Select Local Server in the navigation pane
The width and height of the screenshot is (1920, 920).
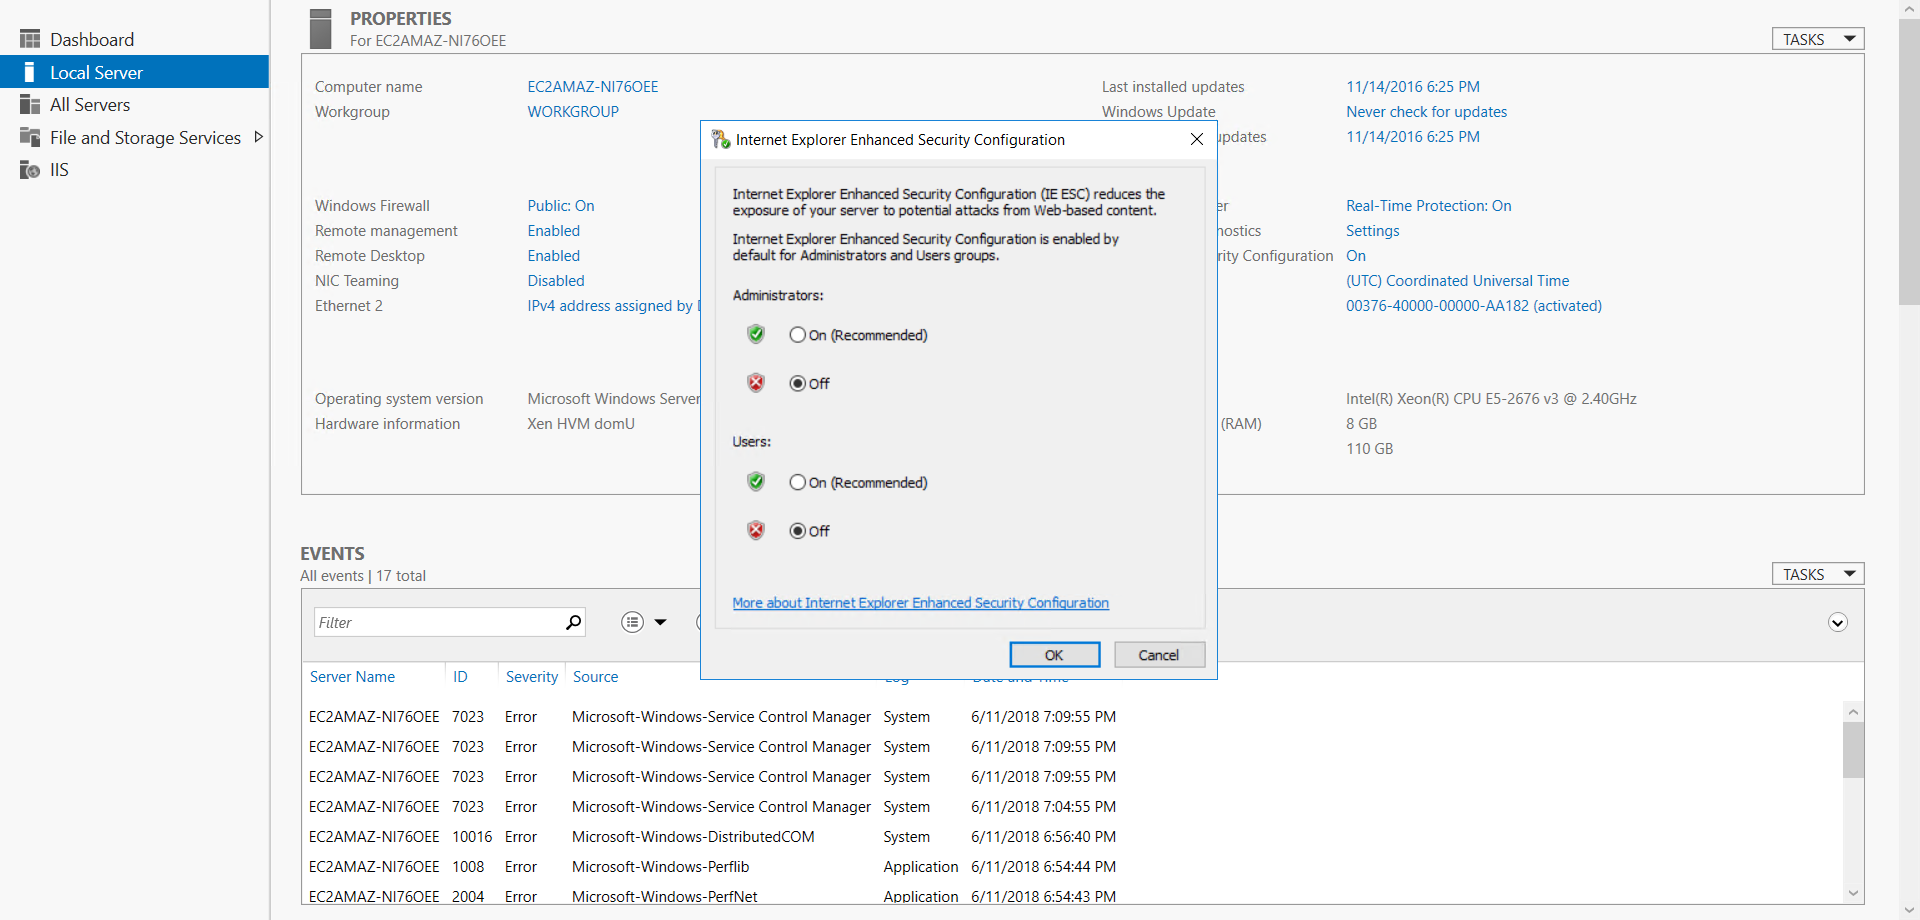point(96,72)
